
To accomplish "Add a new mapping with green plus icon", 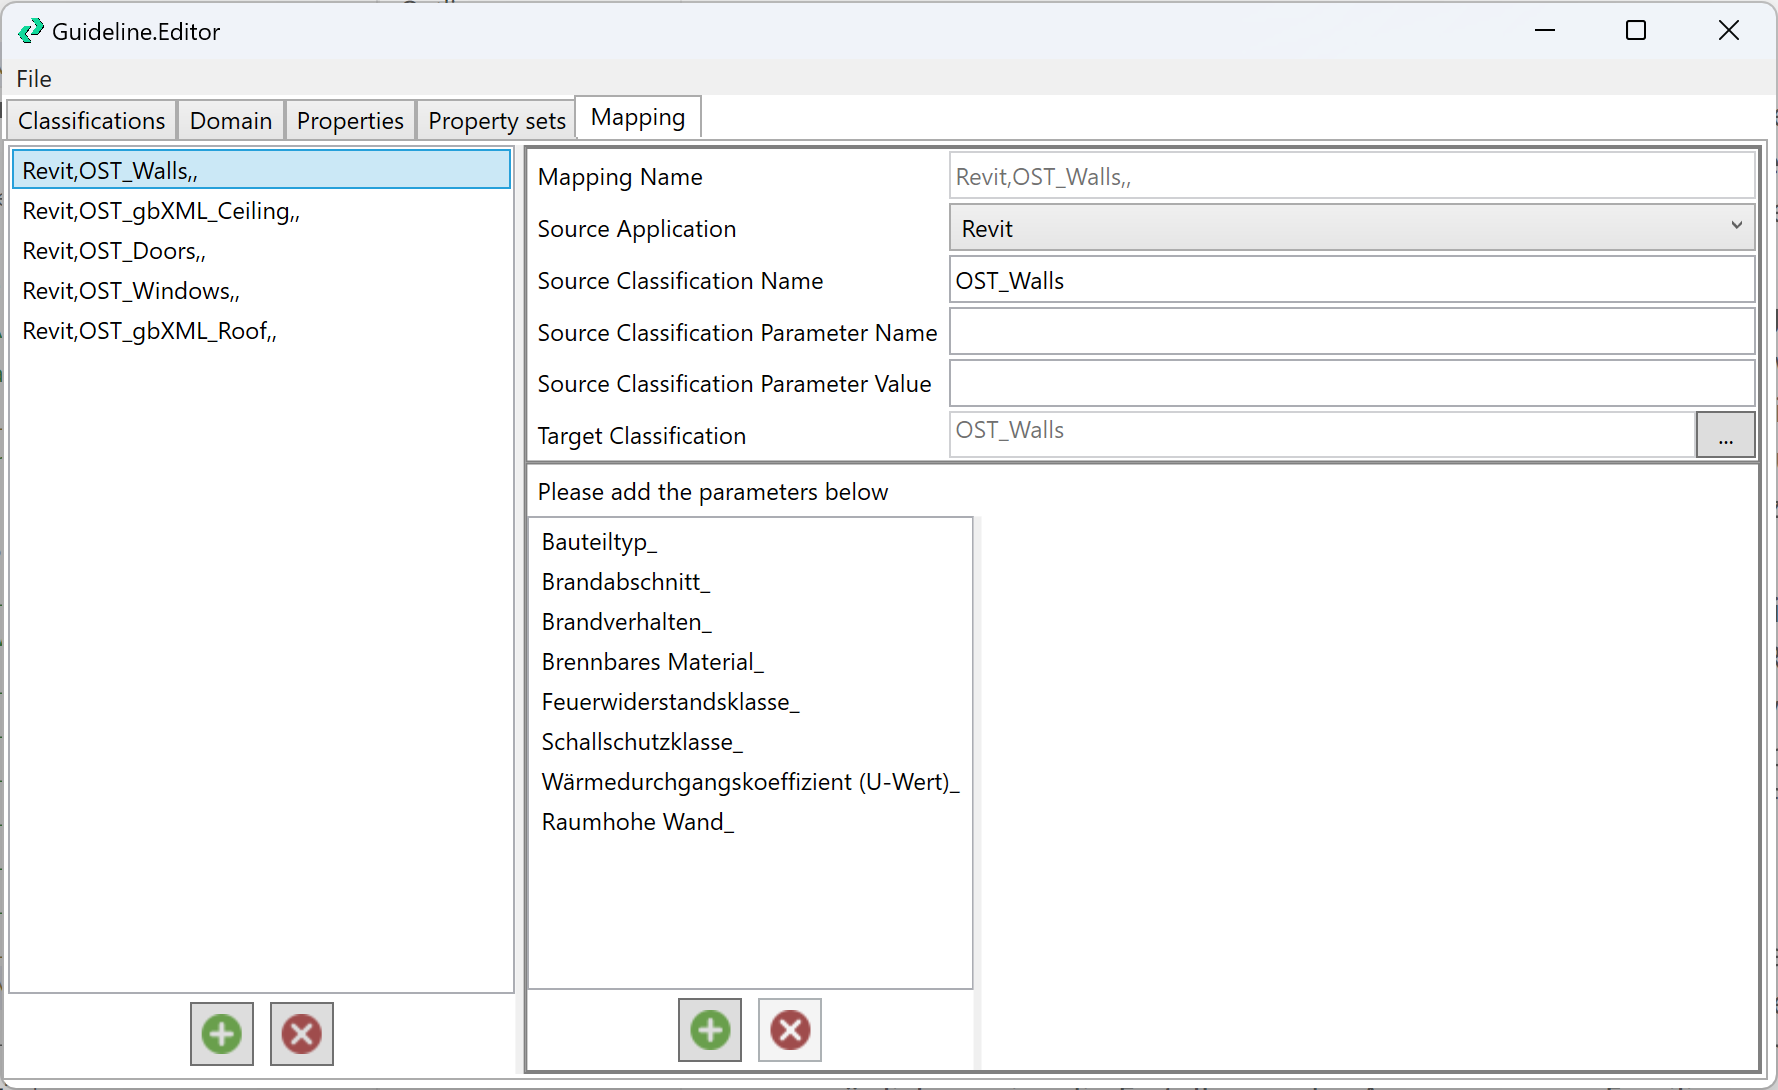I will pos(222,1034).
